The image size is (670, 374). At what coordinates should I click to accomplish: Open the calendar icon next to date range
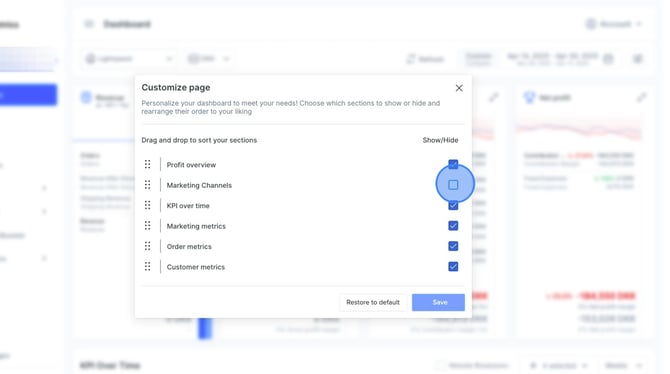[608, 59]
